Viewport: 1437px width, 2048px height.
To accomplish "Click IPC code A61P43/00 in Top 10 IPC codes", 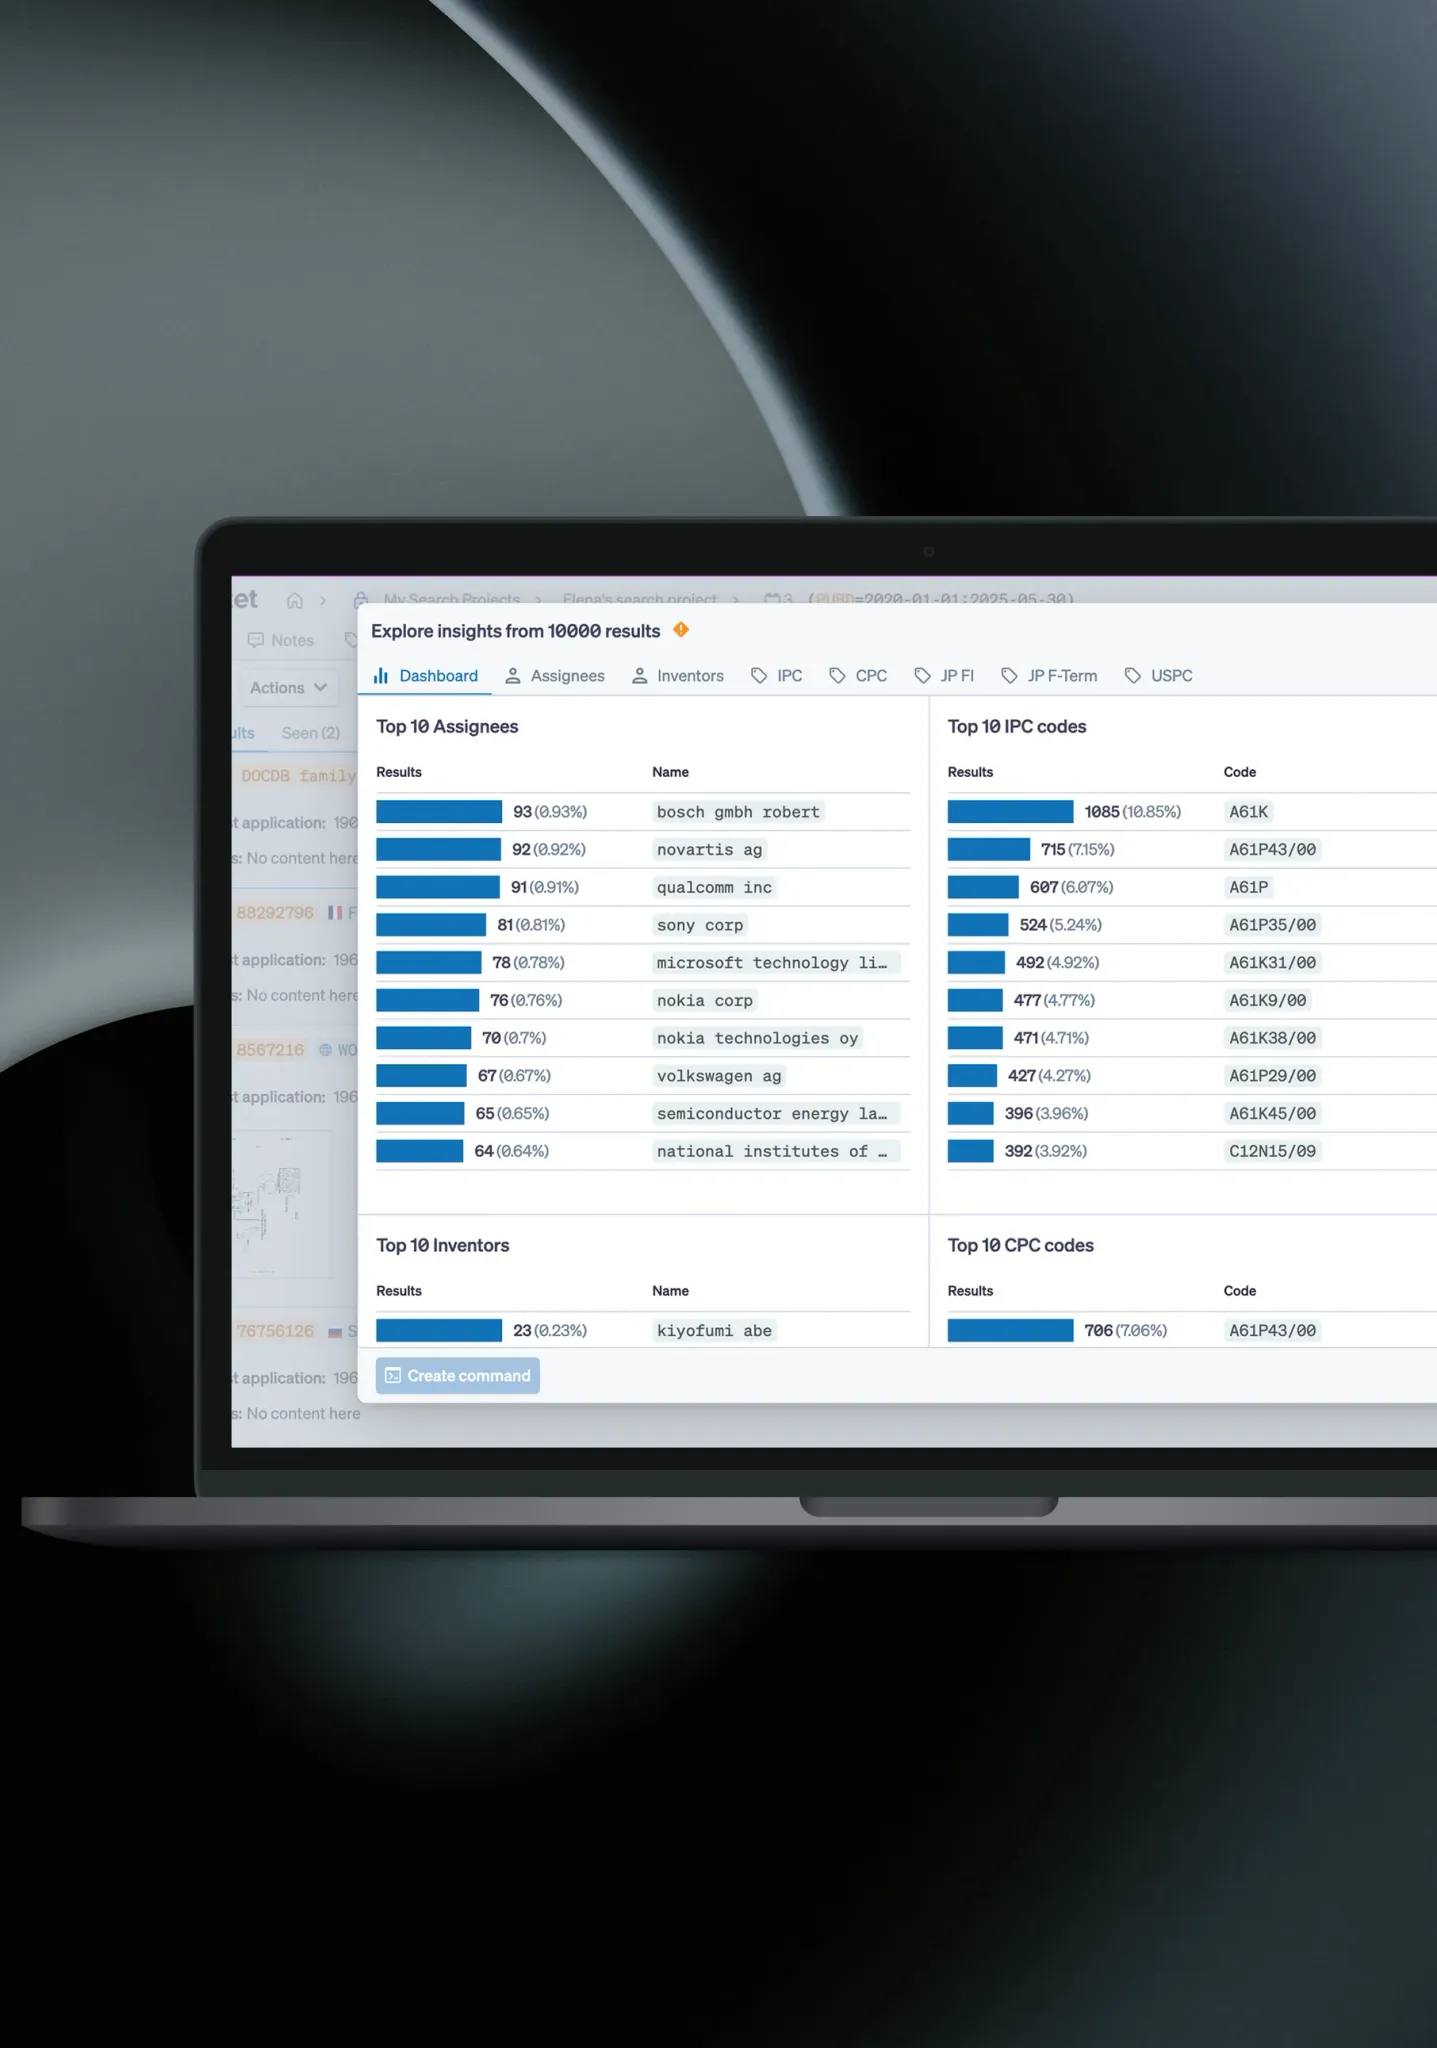I will tap(1272, 850).
